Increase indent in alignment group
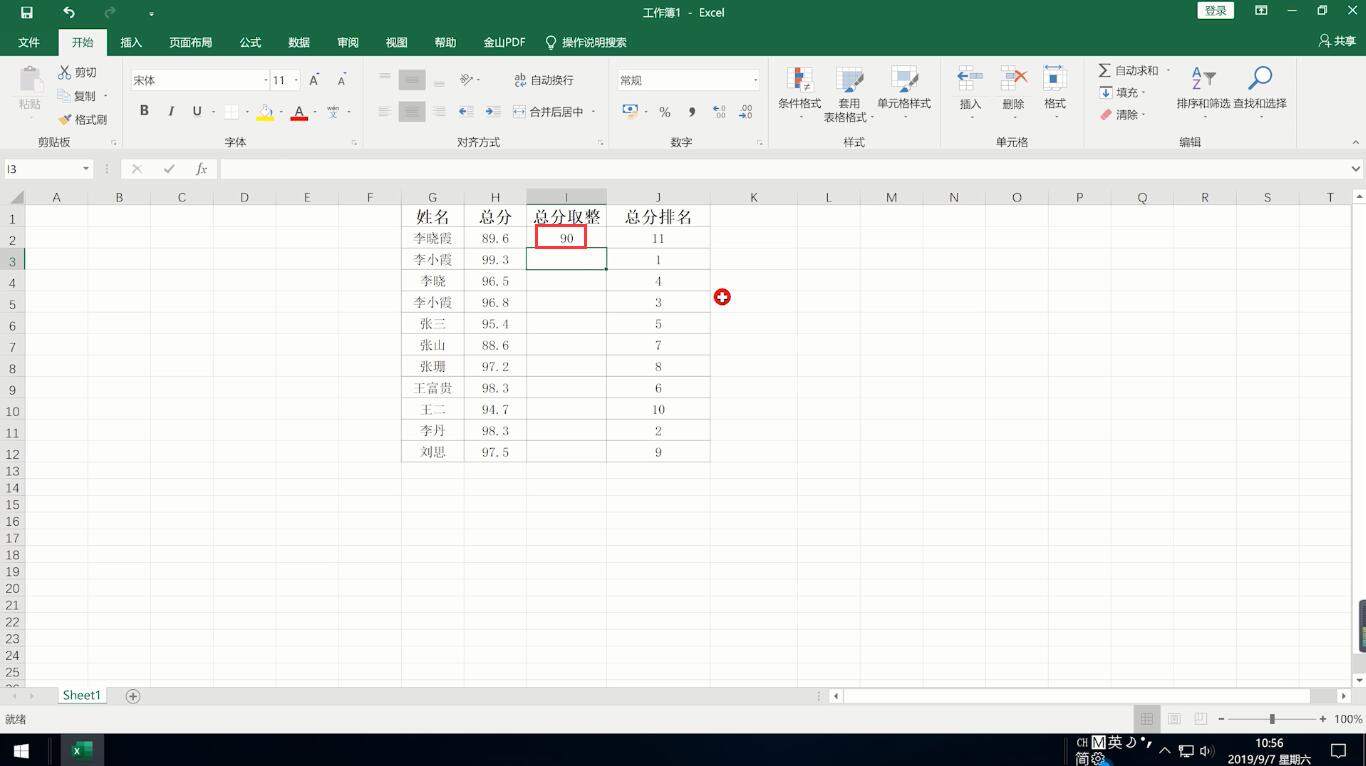Screen dimensions: 1366x766 tap(492, 112)
